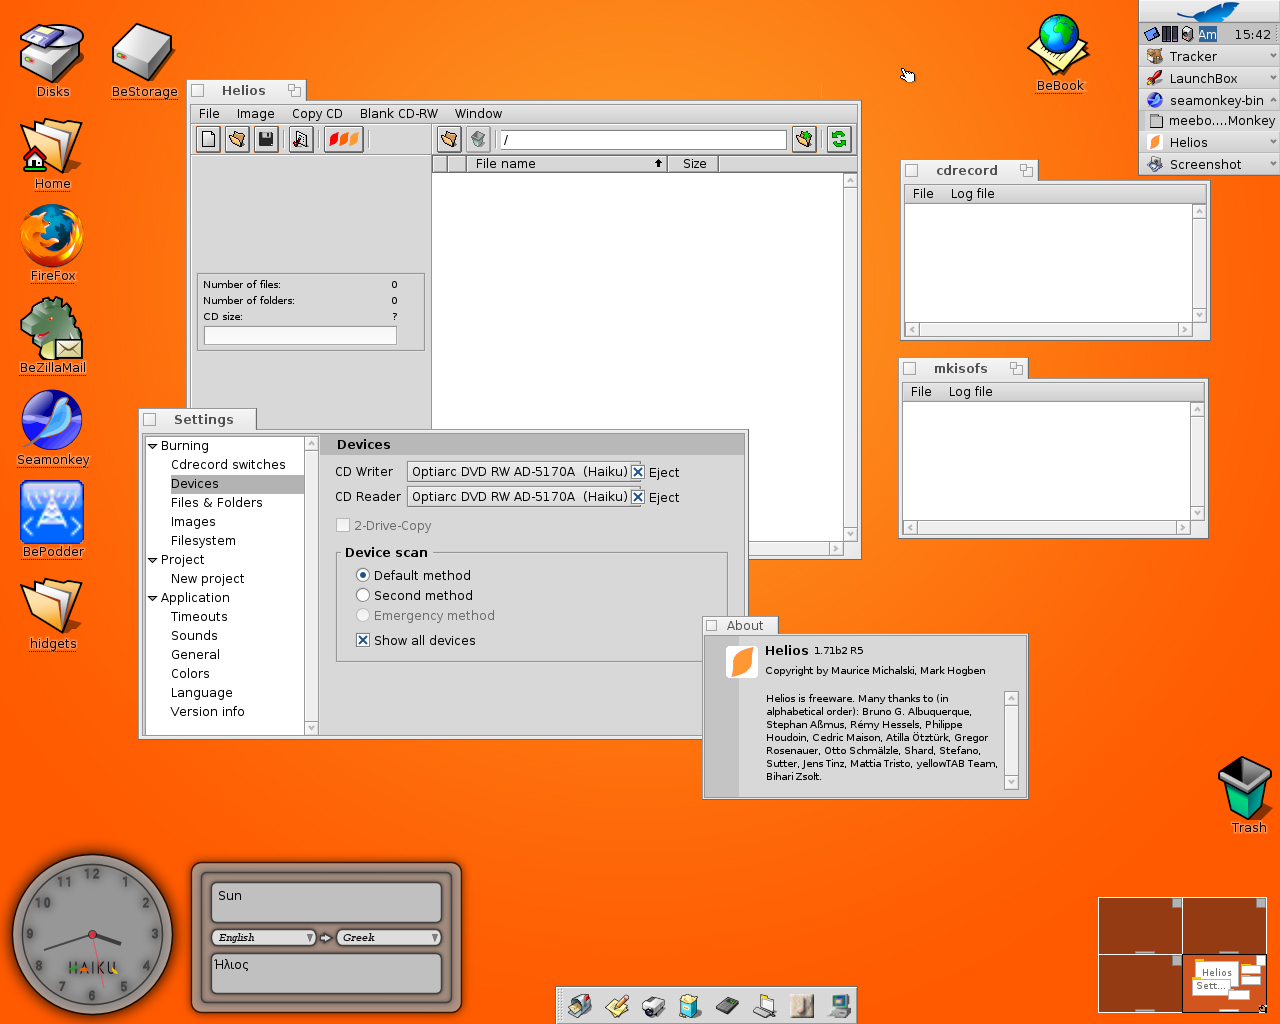Viewport: 1280px width, 1024px height.
Task: Uncheck Show all devices checkbox
Action: click(x=363, y=640)
